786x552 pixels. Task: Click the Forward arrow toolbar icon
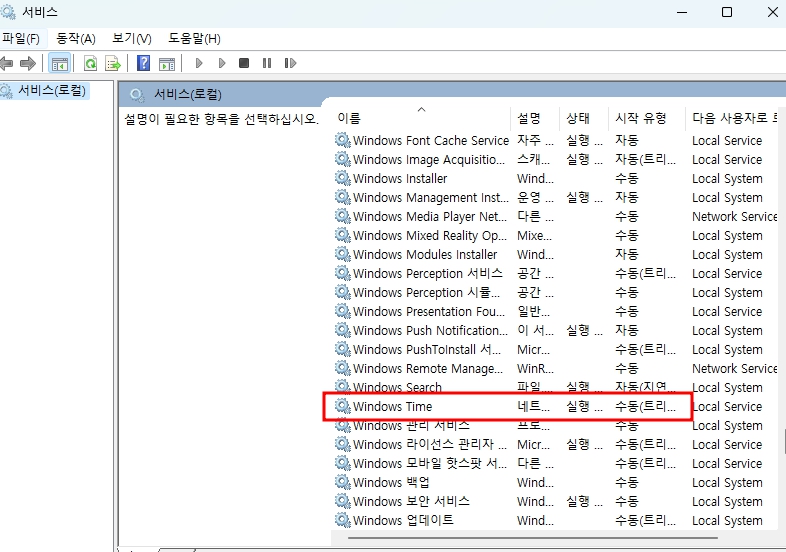pos(28,63)
